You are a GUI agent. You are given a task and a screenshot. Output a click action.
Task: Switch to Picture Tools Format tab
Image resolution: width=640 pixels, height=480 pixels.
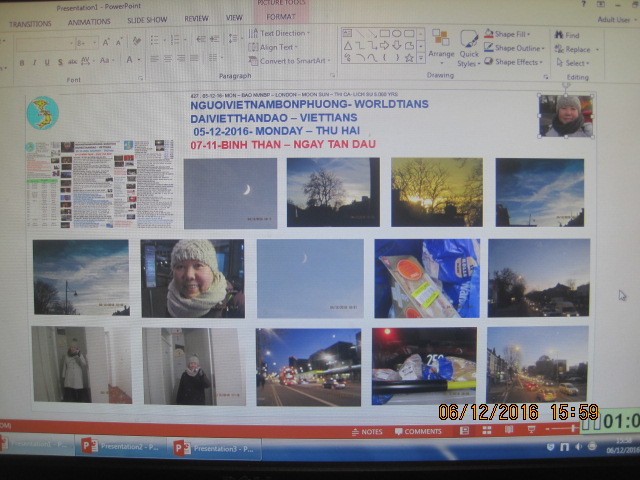(x=281, y=17)
